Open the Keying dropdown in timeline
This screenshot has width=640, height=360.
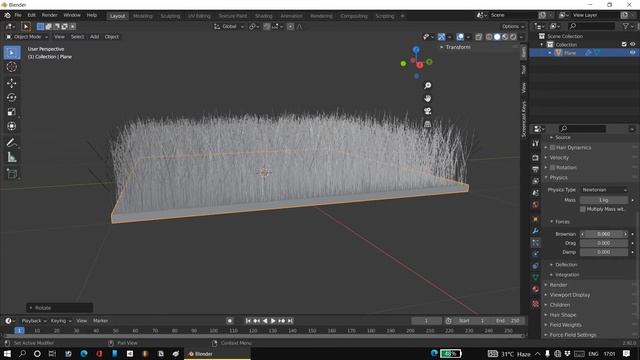[60, 321]
